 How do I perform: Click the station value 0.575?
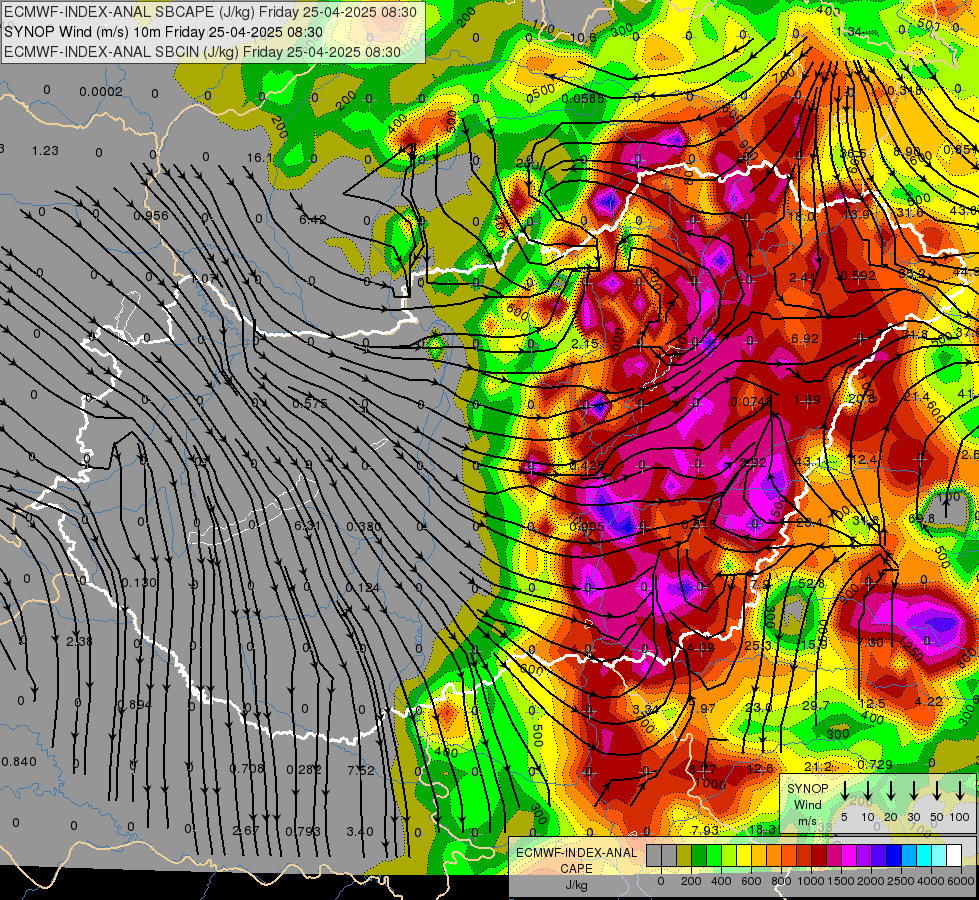(310, 403)
